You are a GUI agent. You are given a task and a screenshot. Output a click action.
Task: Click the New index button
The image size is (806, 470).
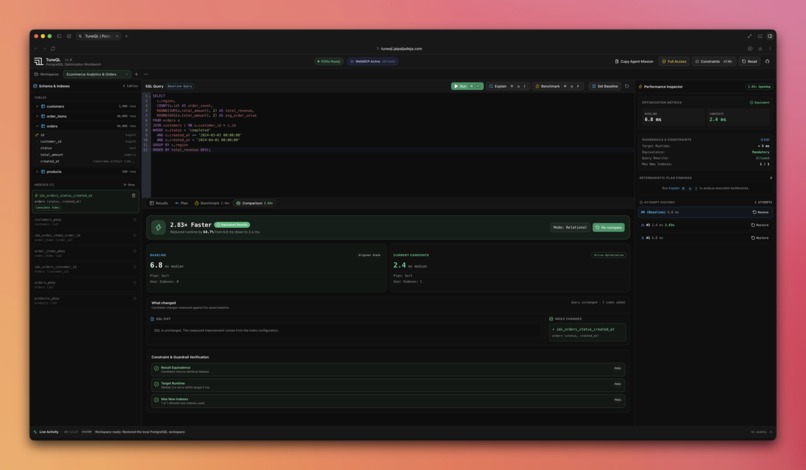129,185
